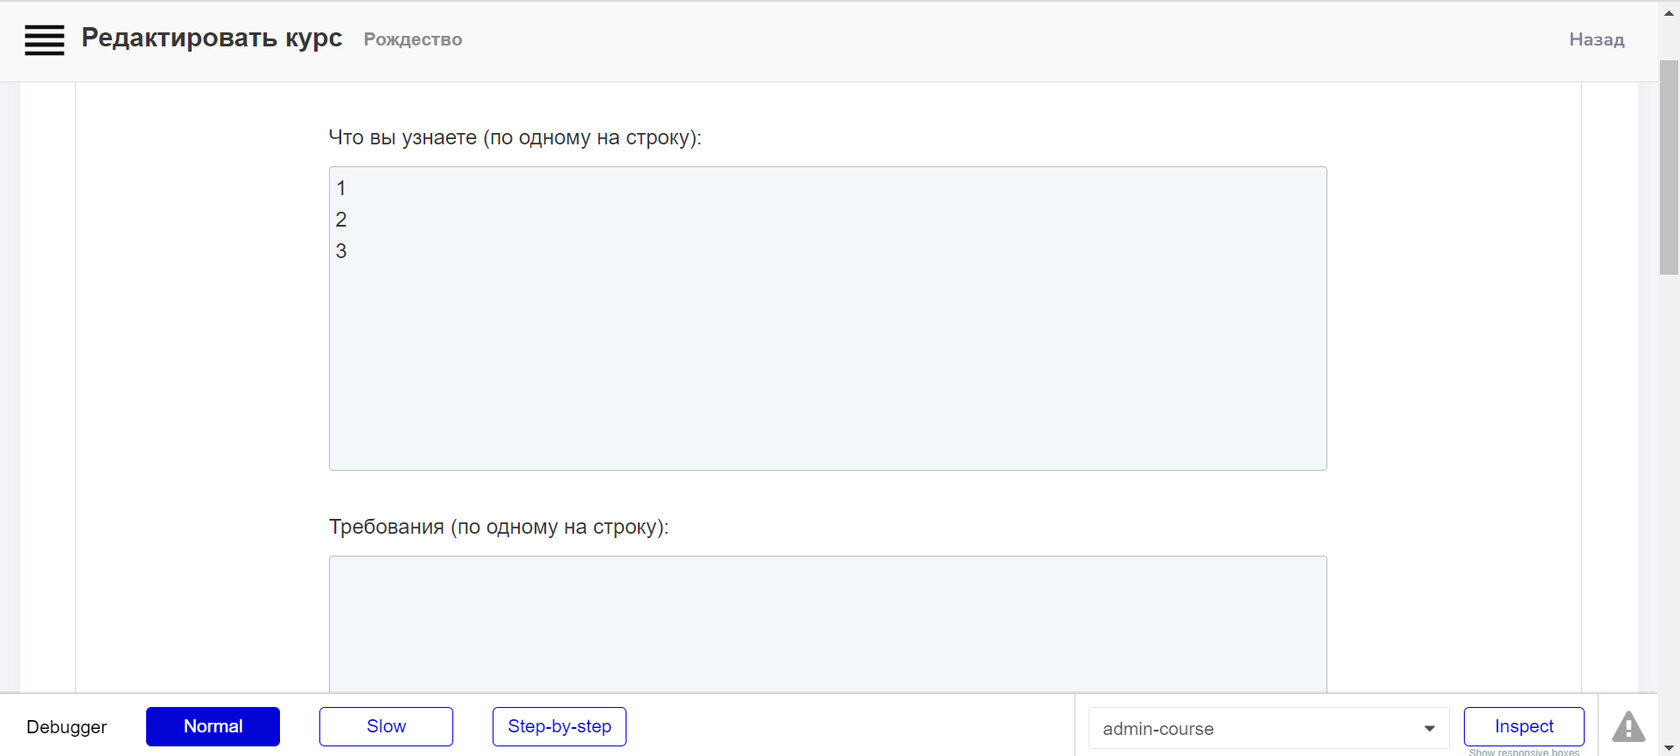
Task: Enable Slow debugger mode
Action: click(x=386, y=727)
